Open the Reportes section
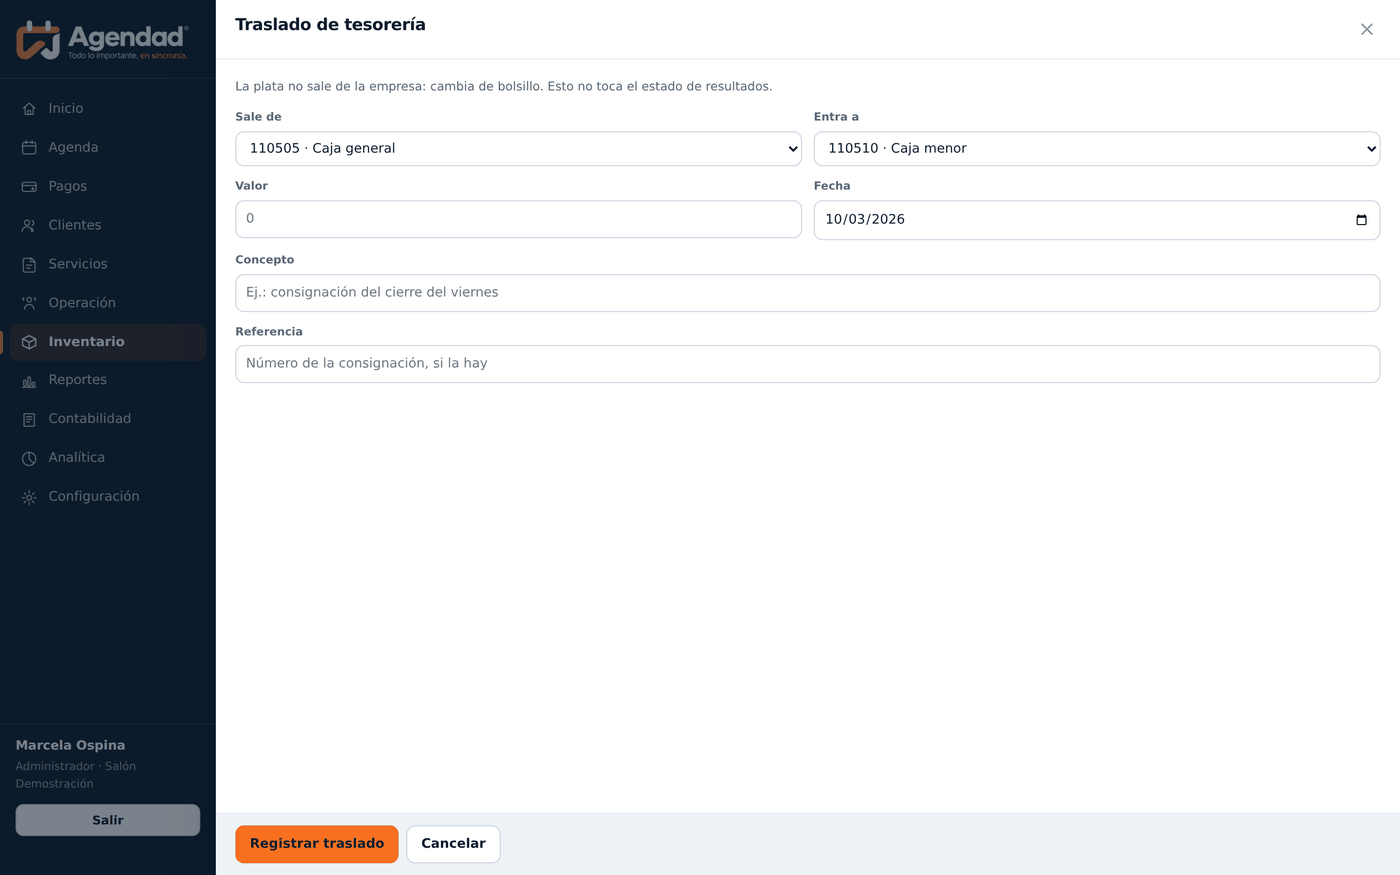Image resolution: width=1400 pixels, height=875 pixels. click(x=108, y=380)
